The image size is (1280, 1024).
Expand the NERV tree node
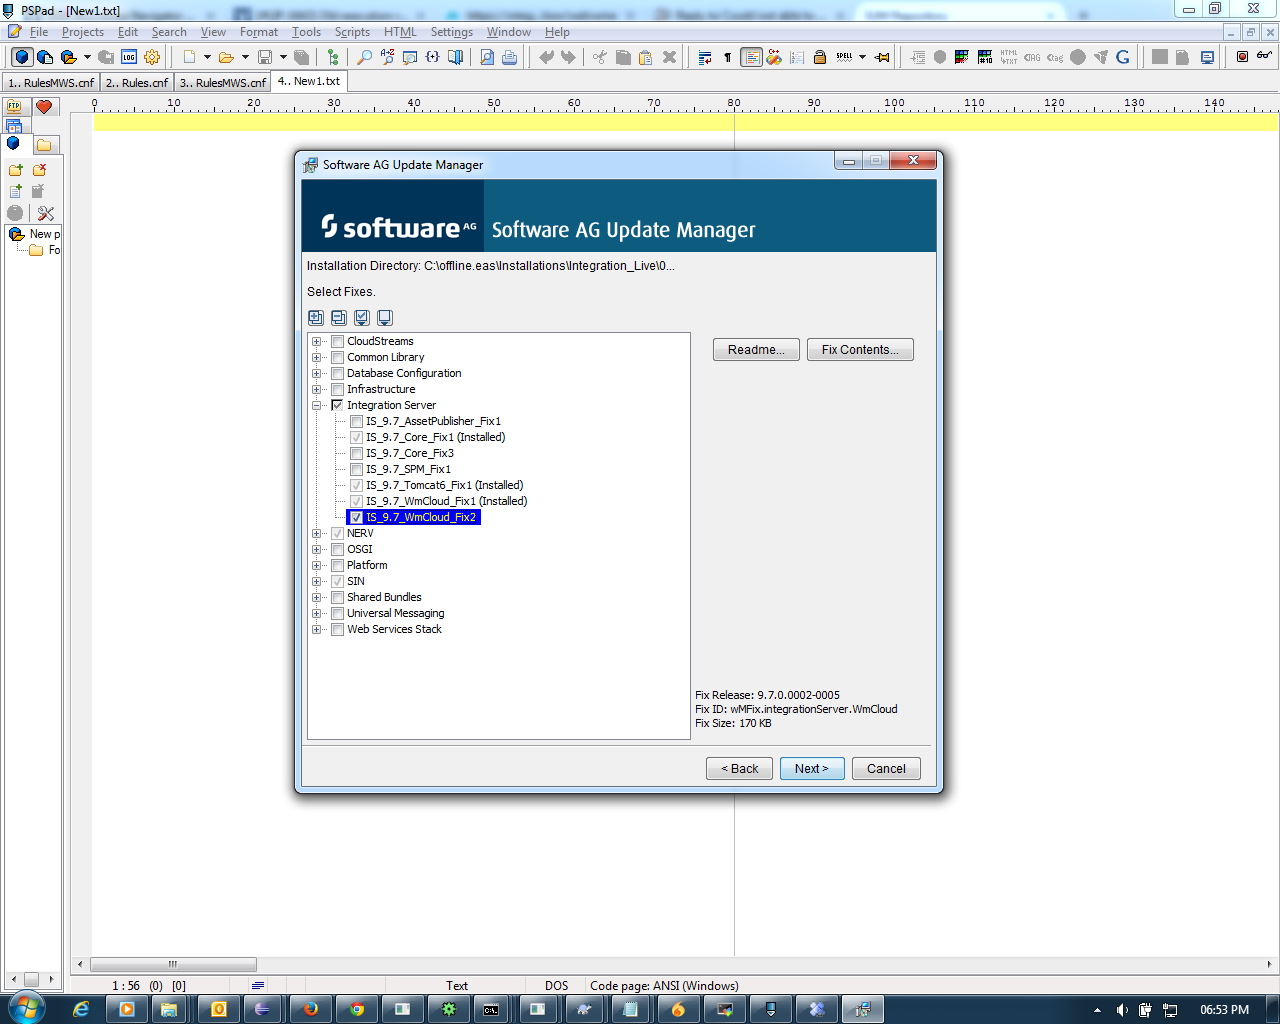[317, 533]
